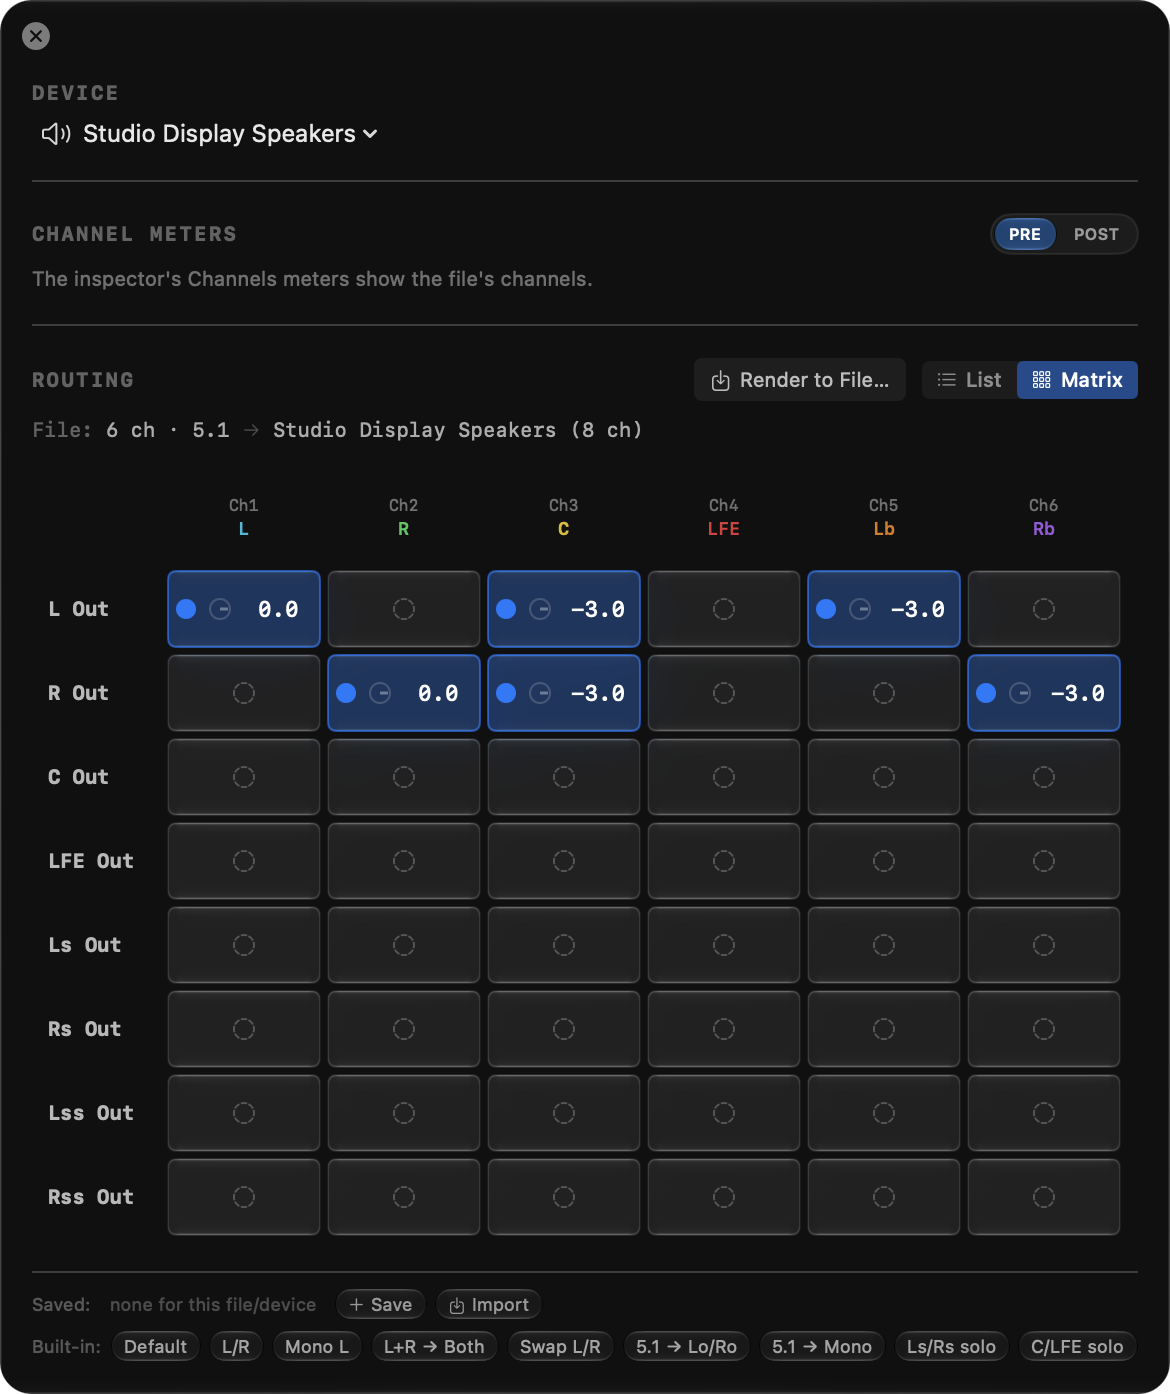Disable Ch1 L routing to L Out

pyautogui.click(x=186, y=609)
